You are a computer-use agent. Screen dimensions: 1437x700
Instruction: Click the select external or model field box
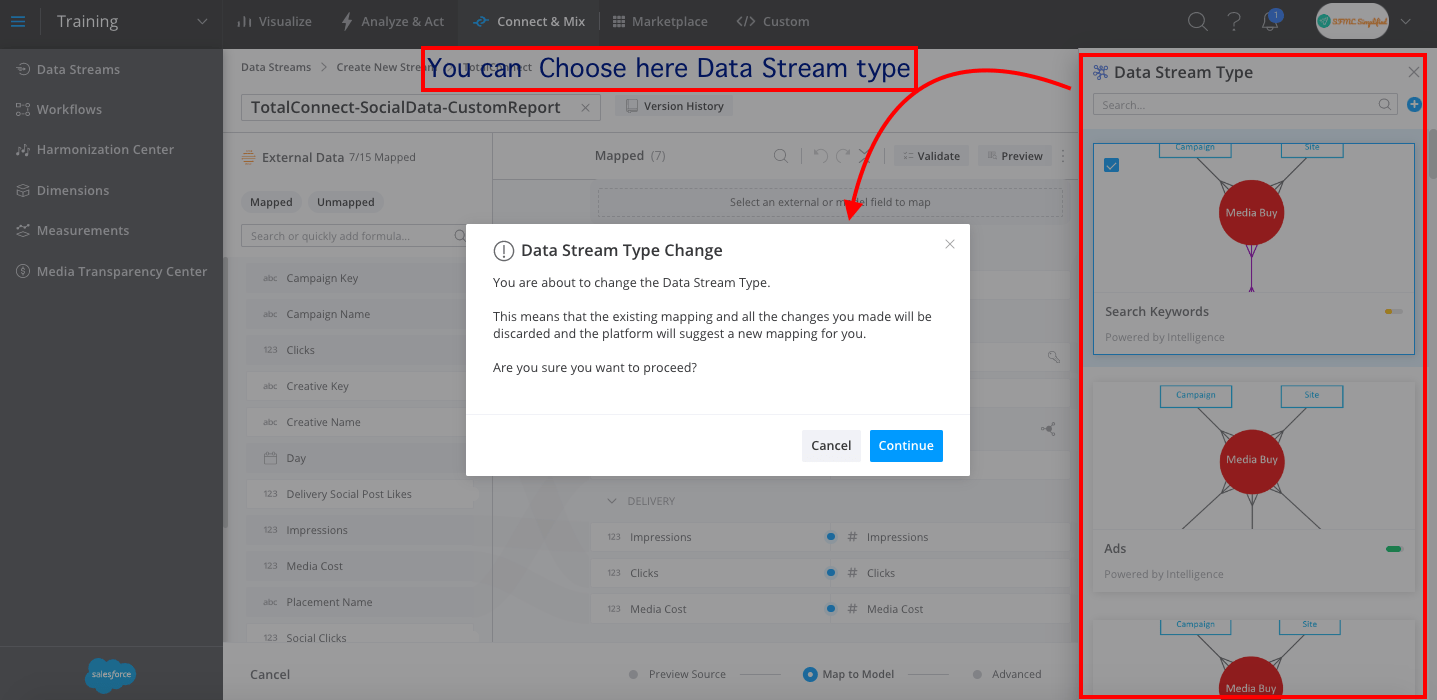pos(830,202)
